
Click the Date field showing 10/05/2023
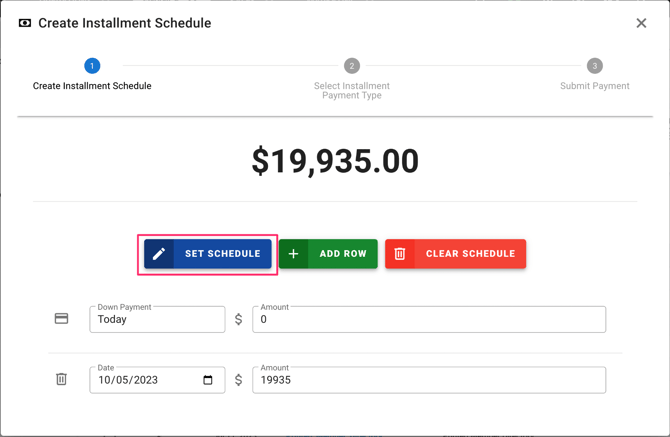[x=145, y=380]
